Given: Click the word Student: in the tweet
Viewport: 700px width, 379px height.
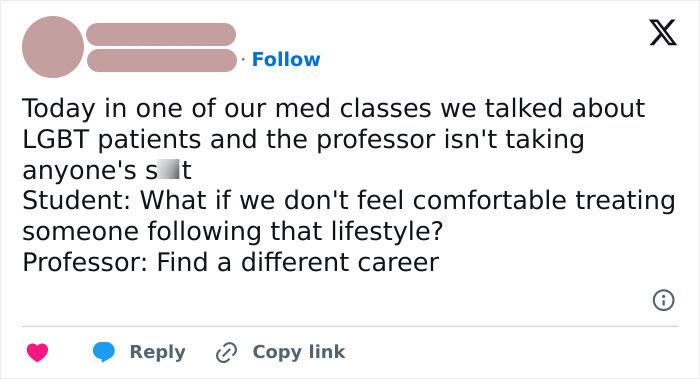Looking at the screenshot, I should [x=76, y=200].
